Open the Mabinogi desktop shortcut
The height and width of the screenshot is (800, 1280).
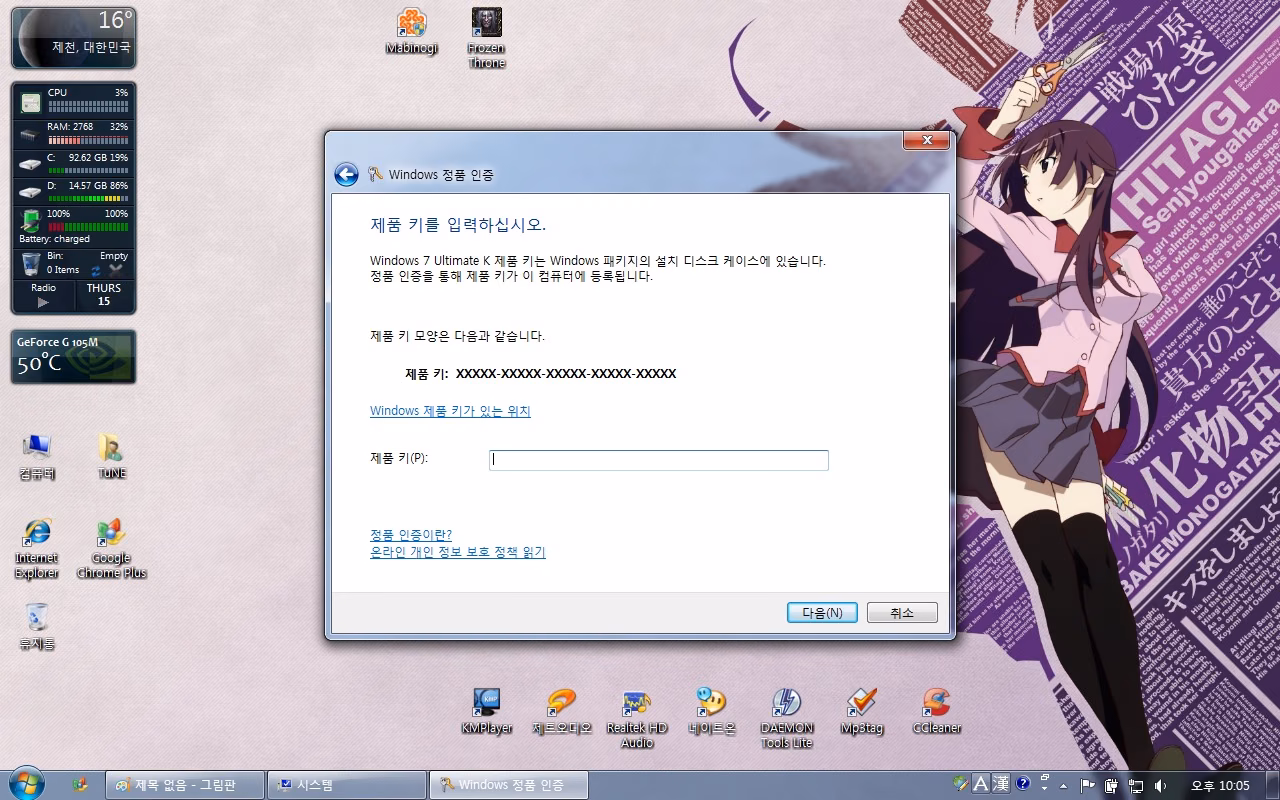point(412,31)
